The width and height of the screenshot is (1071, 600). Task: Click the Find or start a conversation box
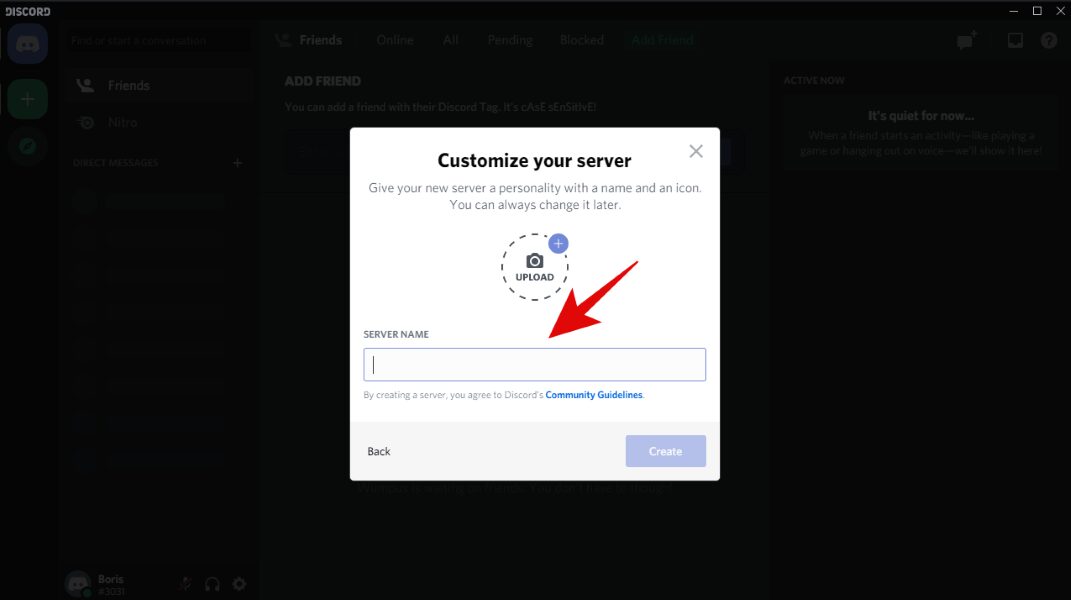pyautogui.click(x=158, y=40)
